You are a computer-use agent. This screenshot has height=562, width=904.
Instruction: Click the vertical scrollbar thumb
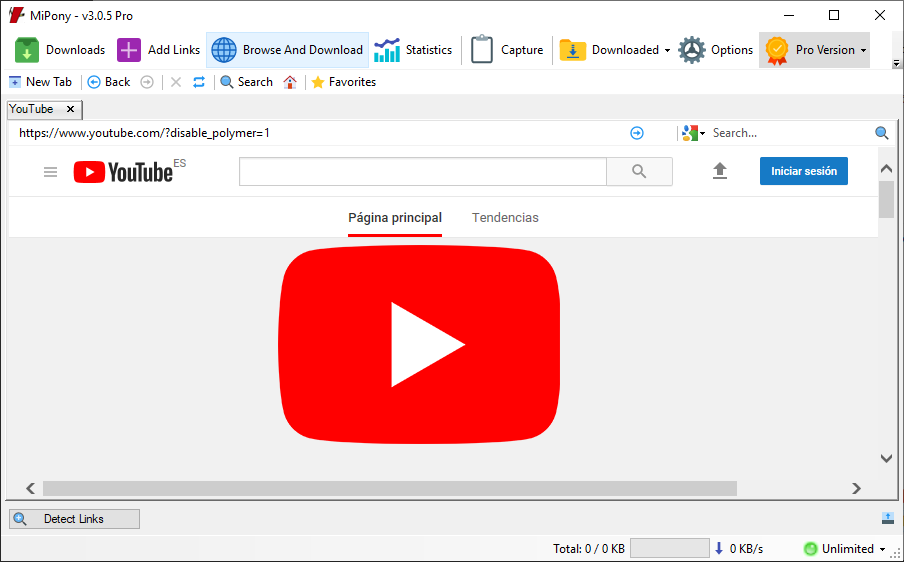coord(886,199)
